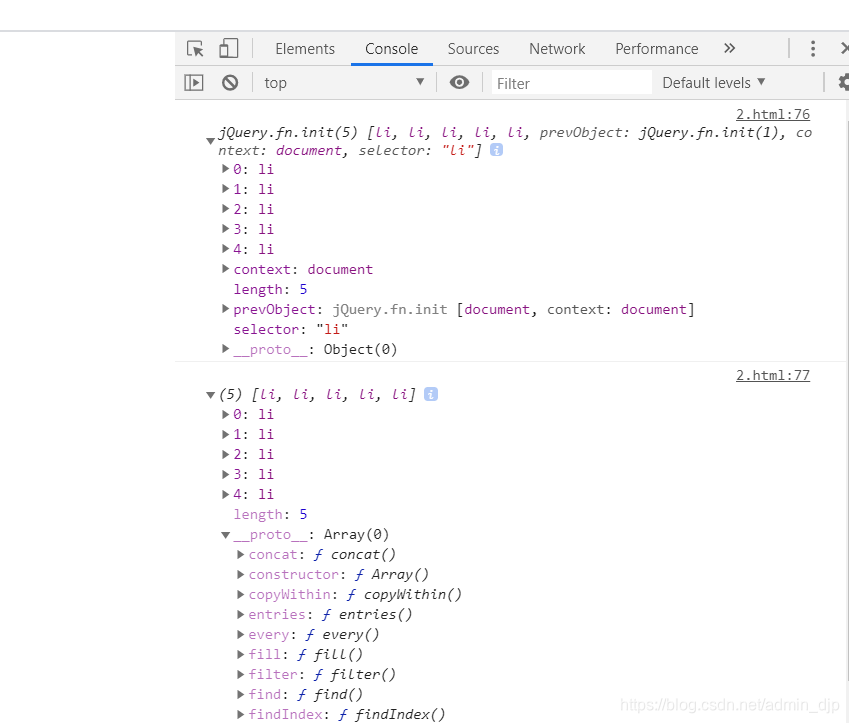
Task: Open console settings gear icon
Action: point(844,82)
